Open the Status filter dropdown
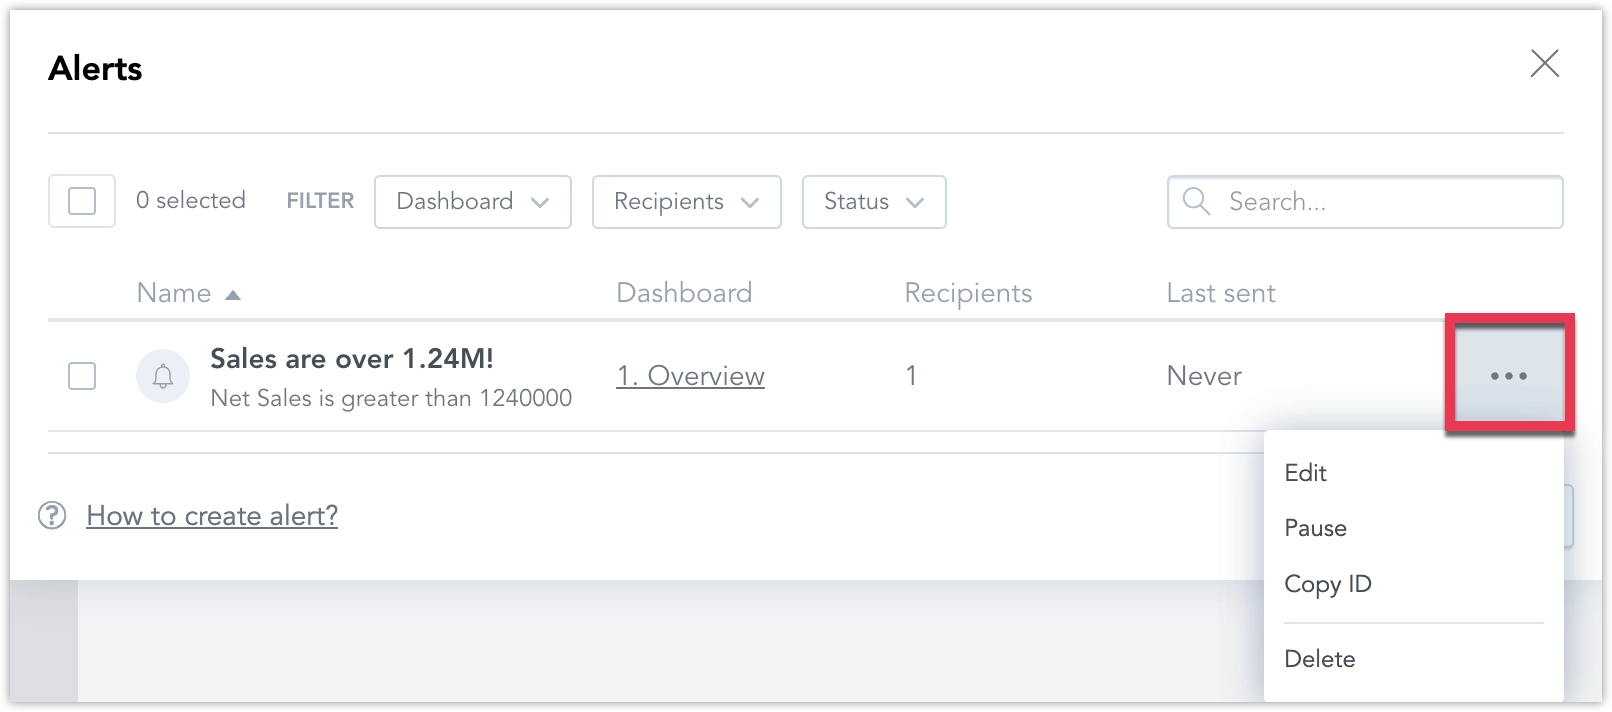 (x=873, y=201)
